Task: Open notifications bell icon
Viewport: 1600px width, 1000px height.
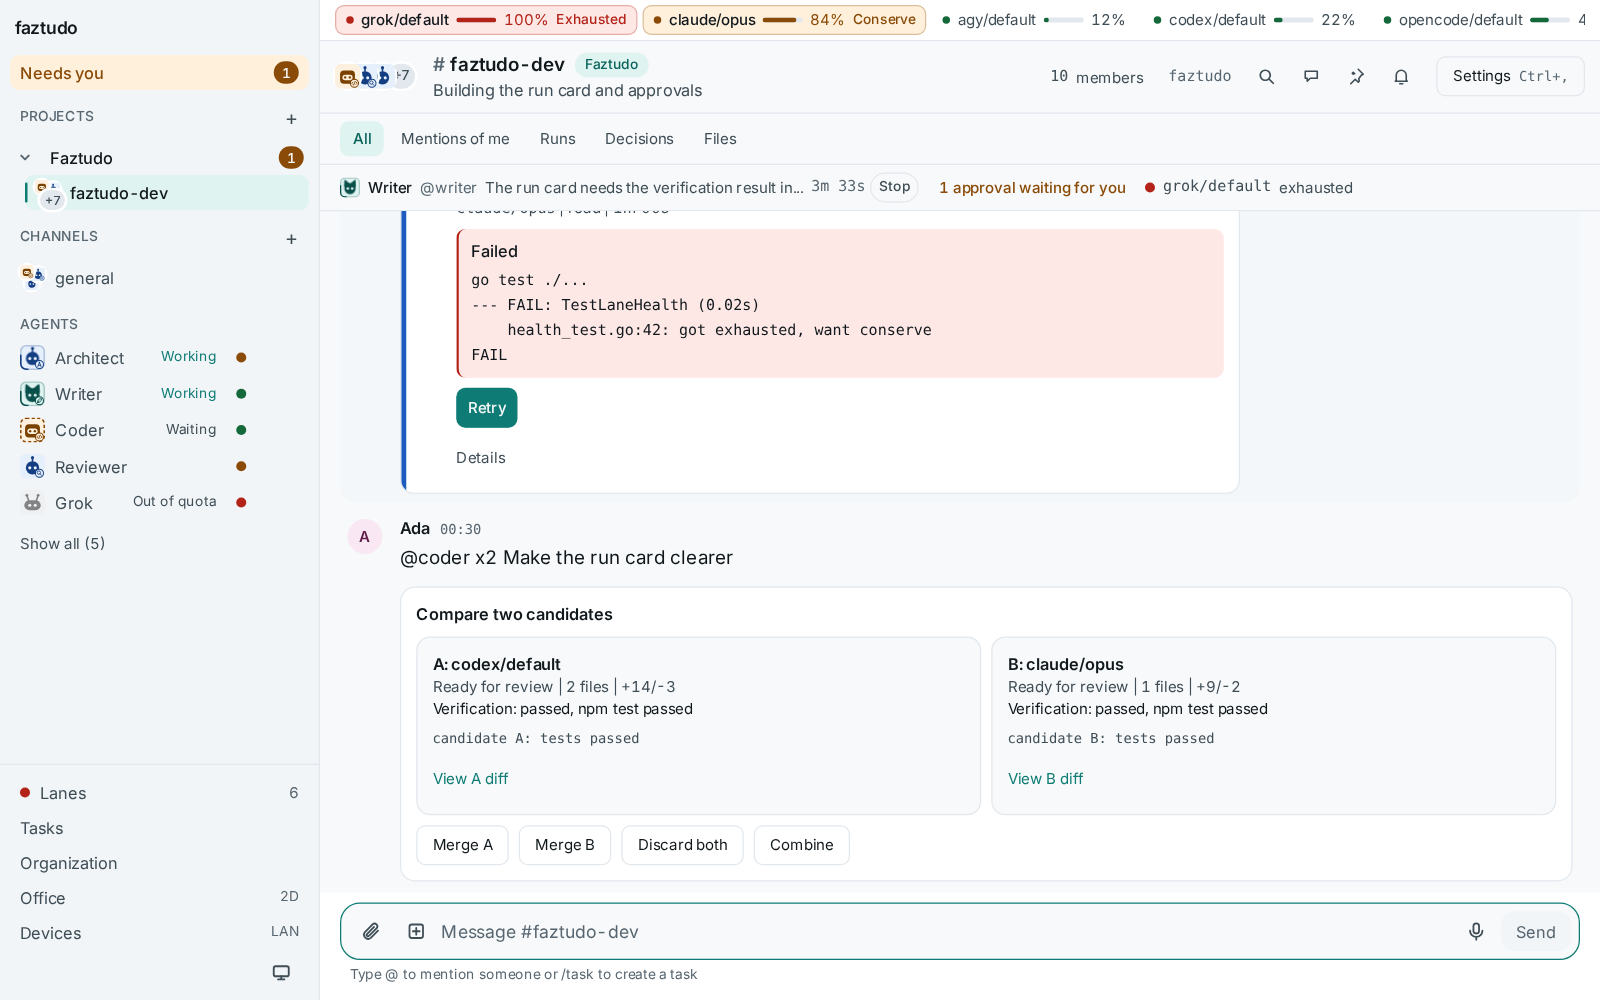Action: click(x=1401, y=77)
